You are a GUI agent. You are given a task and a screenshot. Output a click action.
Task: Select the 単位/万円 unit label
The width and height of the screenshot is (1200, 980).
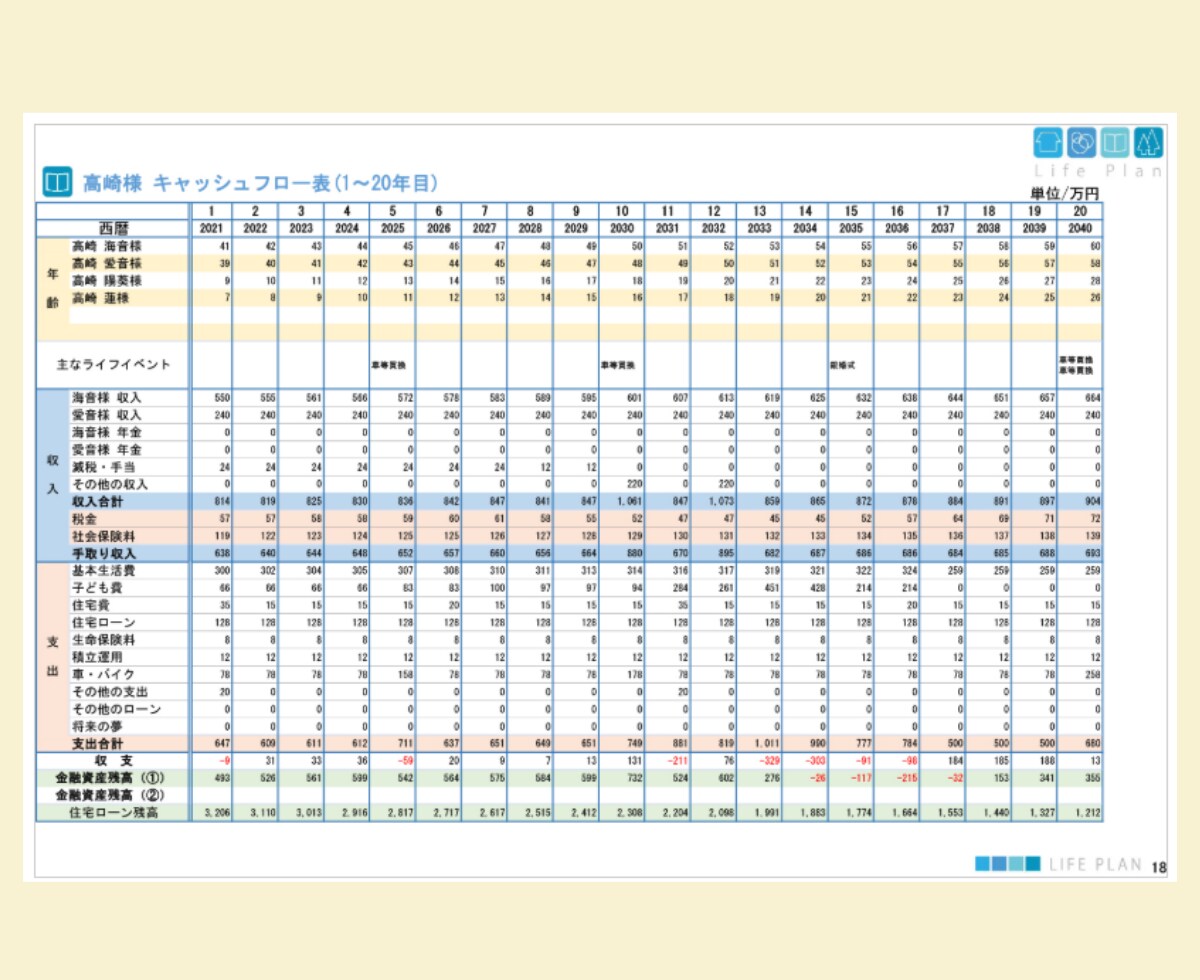(1066, 194)
